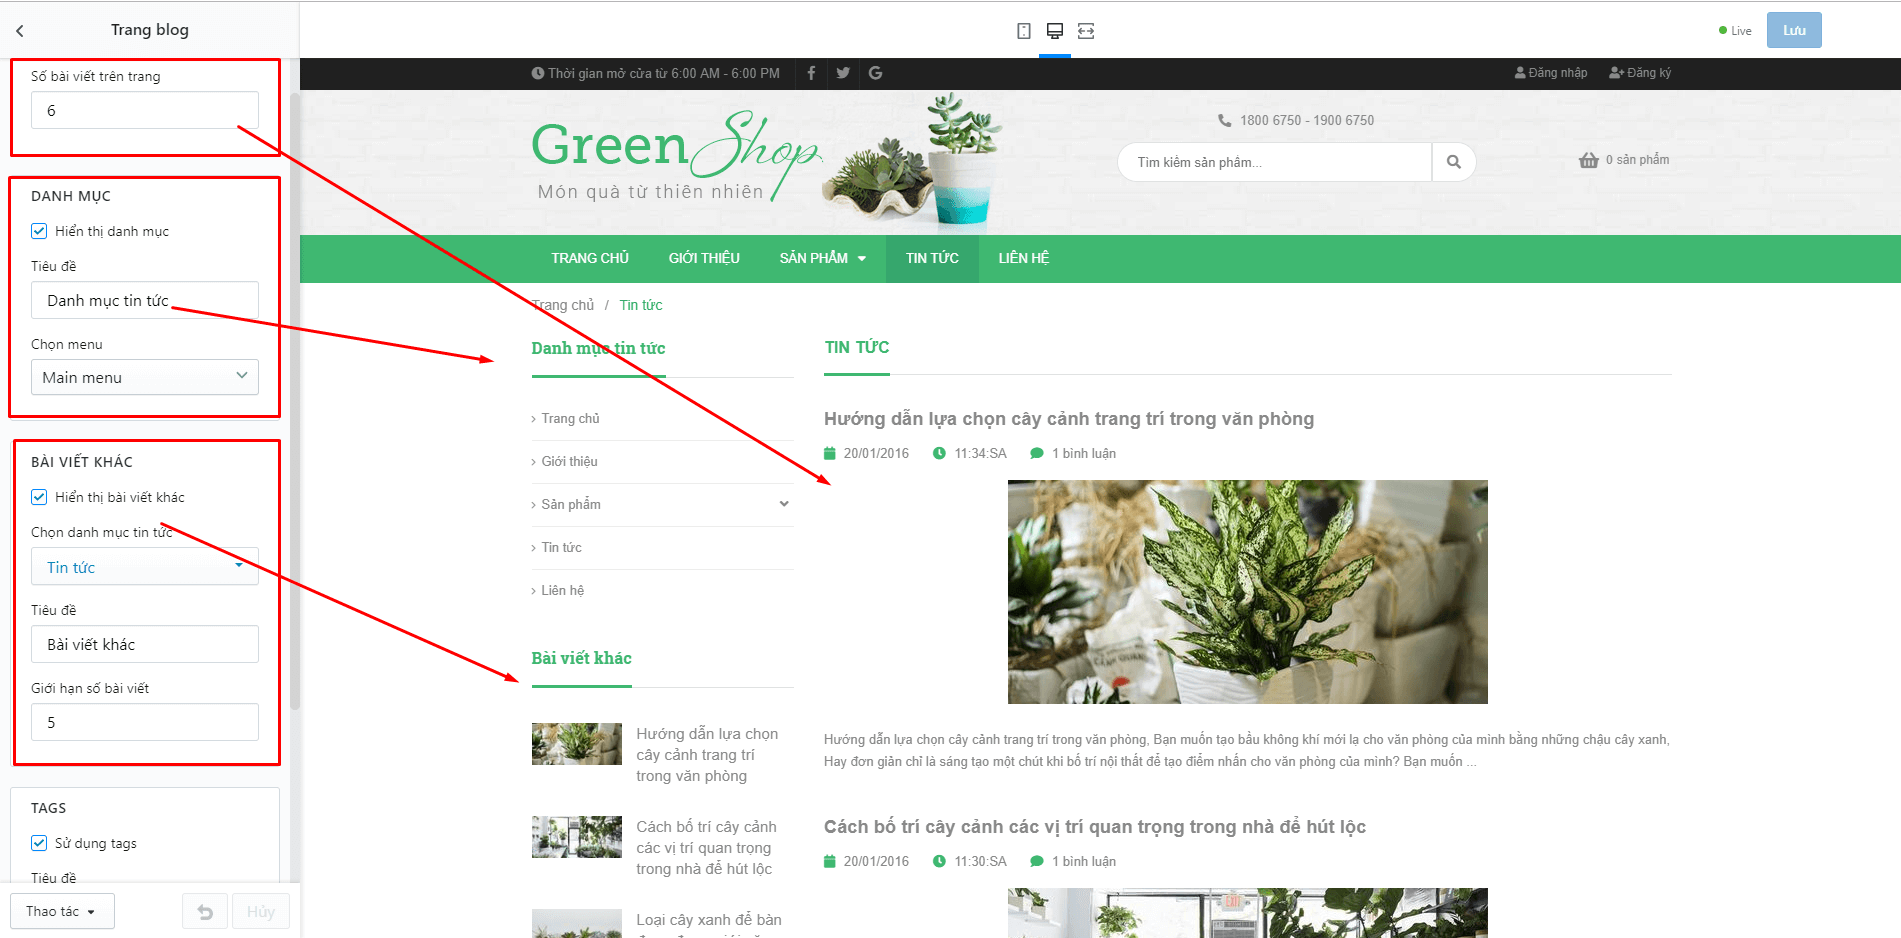Open TIN TỨC navigation tab

(x=932, y=258)
